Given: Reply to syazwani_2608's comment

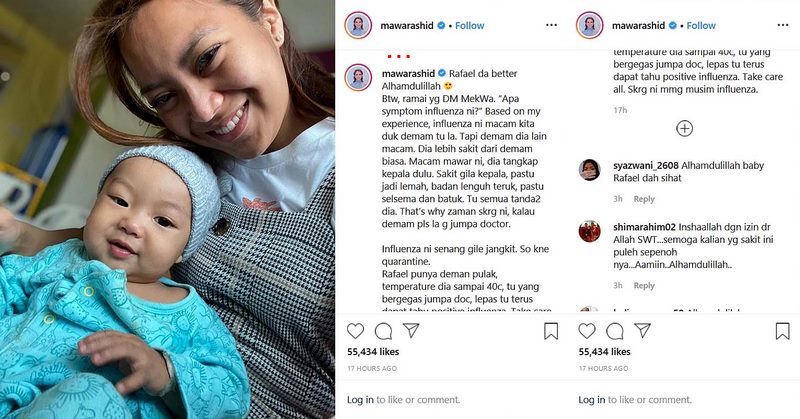Looking at the screenshot, I should tap(644, 199).
